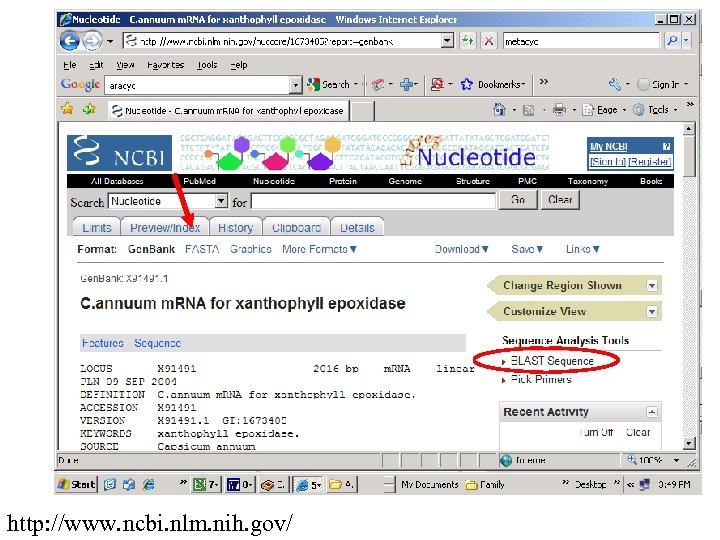Click the PubMed link in black navigation bar
Screen dimensions: 720x540
point(199,181)
